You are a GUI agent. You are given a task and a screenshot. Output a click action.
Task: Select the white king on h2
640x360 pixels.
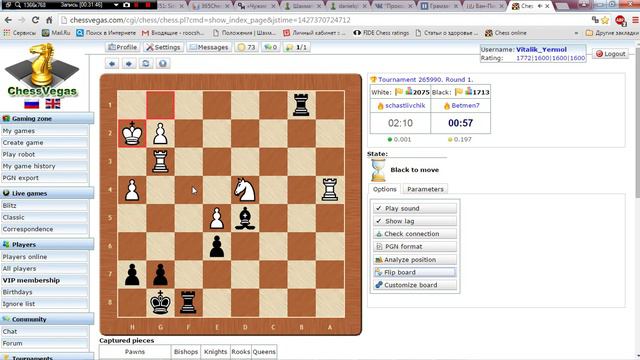(x=132, y=133)
